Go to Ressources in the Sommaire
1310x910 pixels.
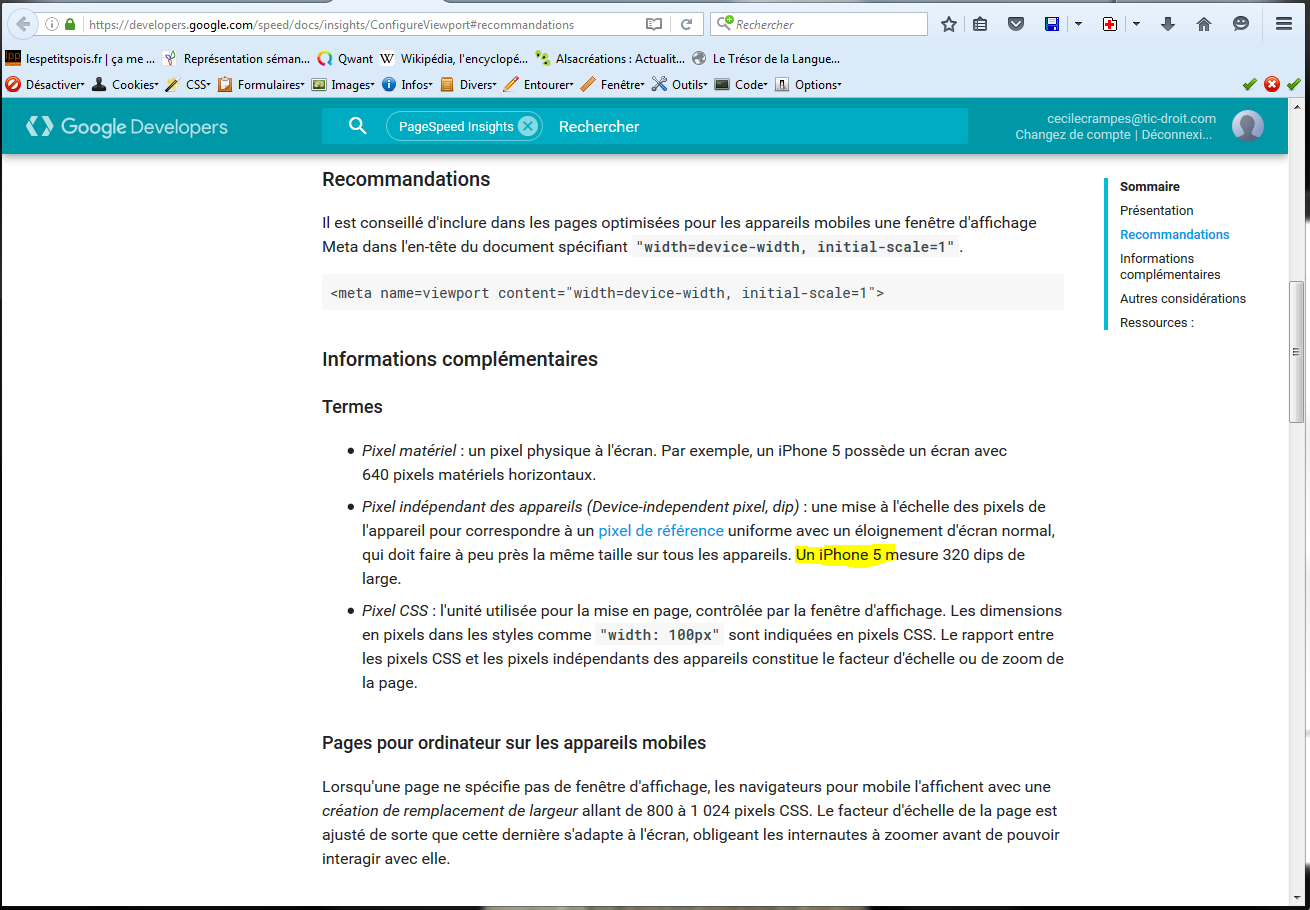[1157, 323]
